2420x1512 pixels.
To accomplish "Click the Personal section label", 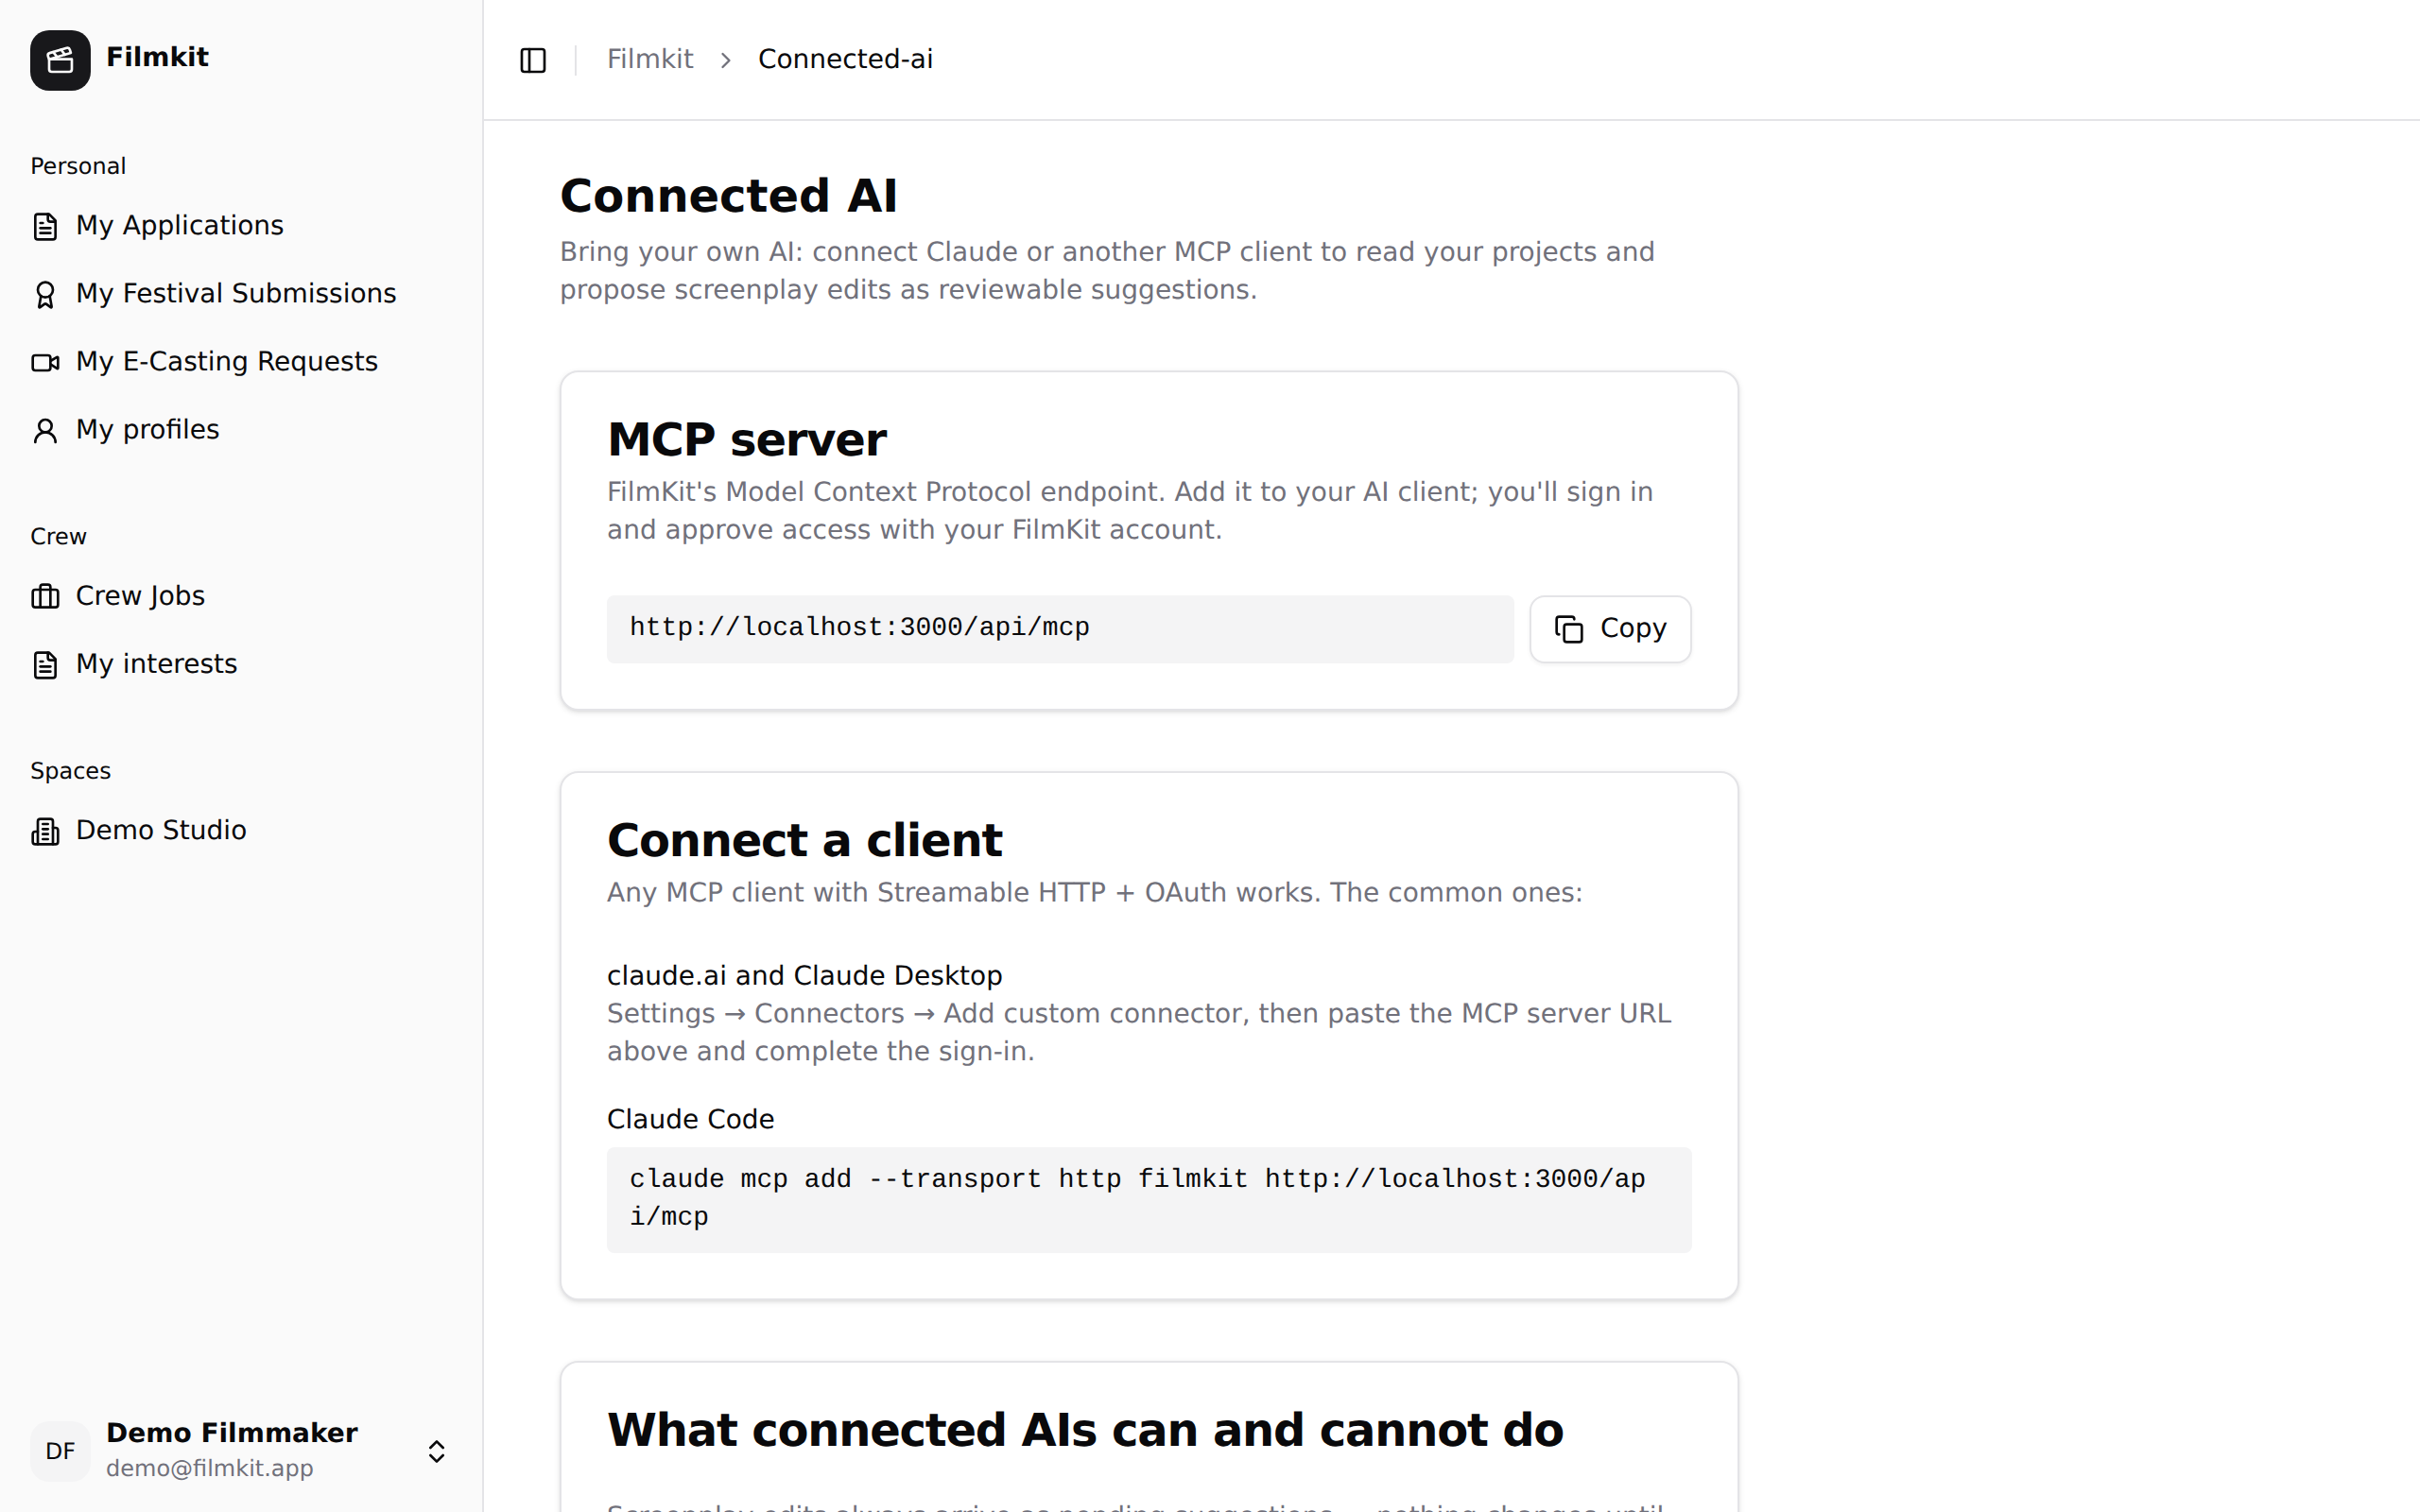I will (78, 166).
